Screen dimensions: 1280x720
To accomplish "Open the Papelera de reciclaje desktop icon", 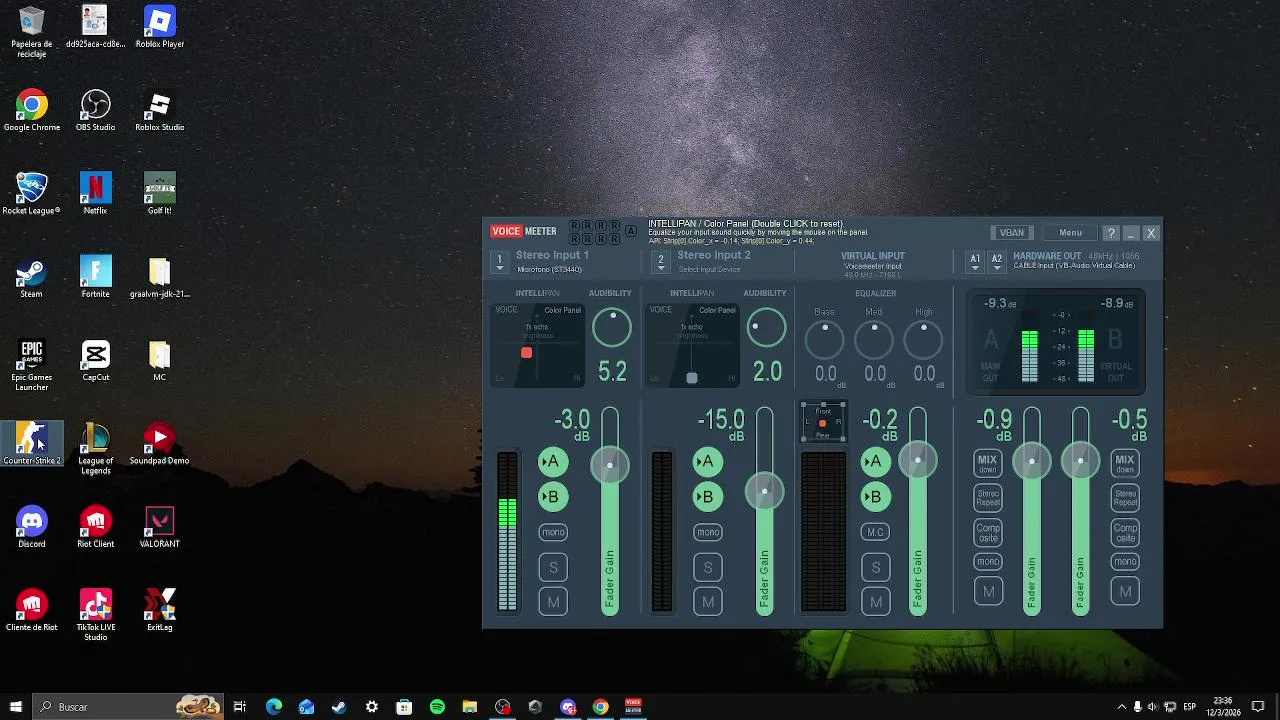I will point(32,32).
